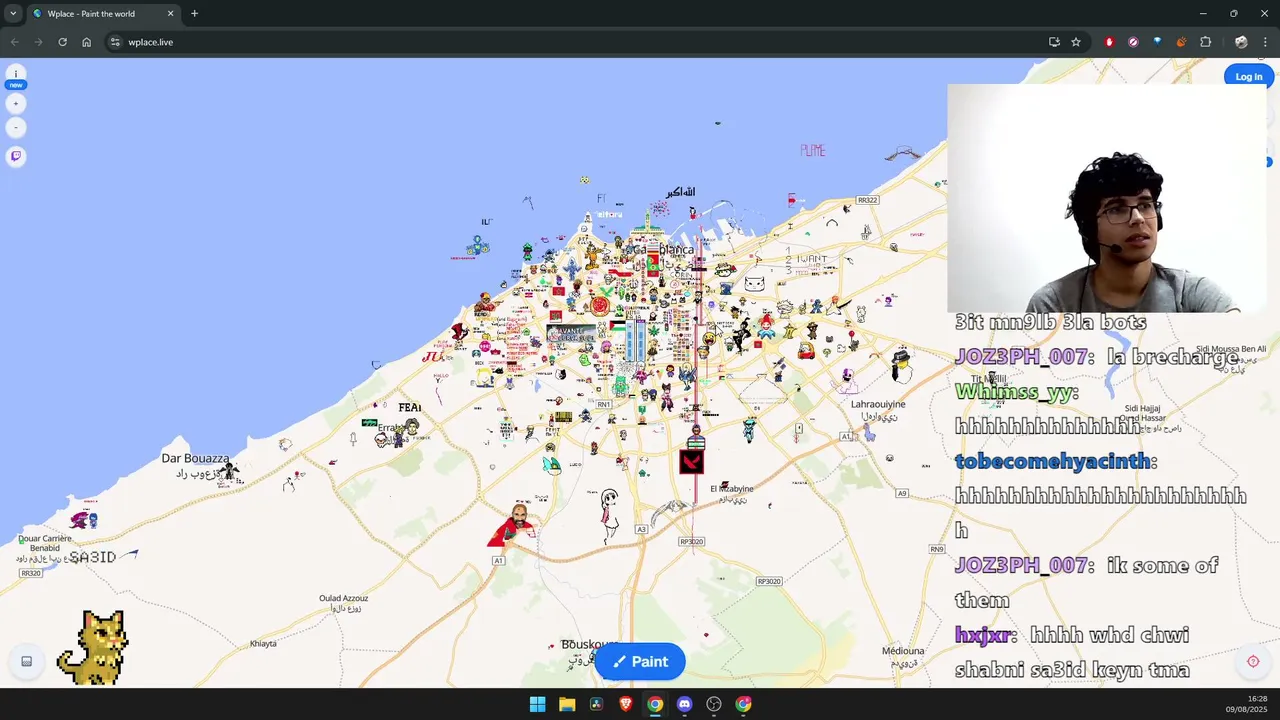Open the orange extension icon

tap(1181, 42)
